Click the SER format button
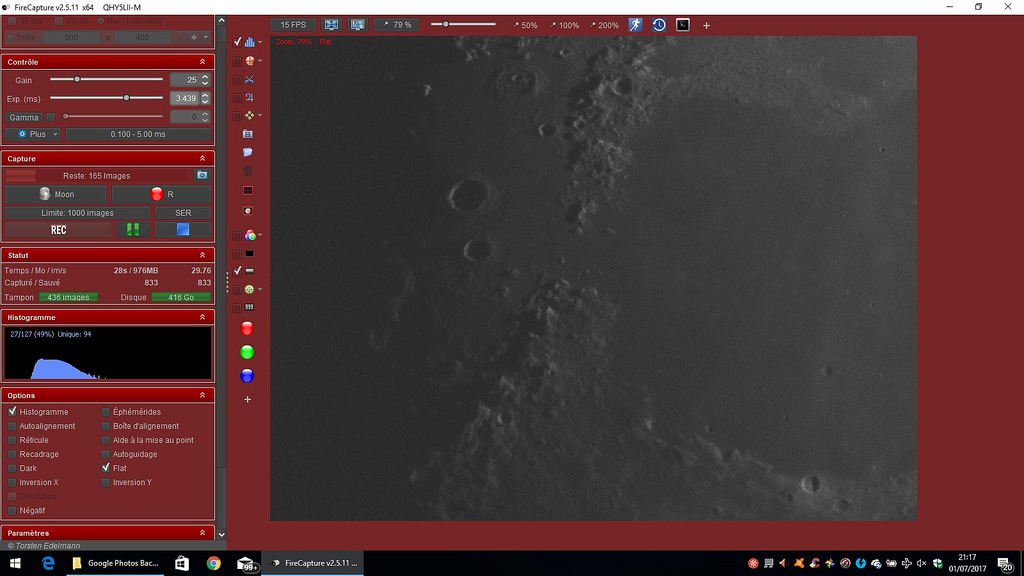Screen dimensions: 1024x576 pos(183,213)
